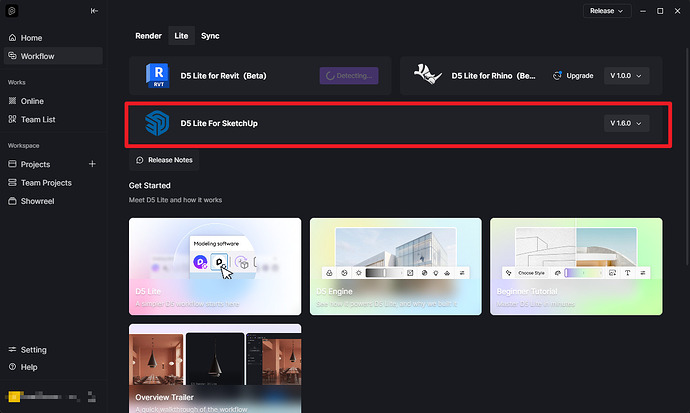Click the D5 Lite for Revit (Beta) label
Screen dimensions: 690x413
tap(224, 76)
